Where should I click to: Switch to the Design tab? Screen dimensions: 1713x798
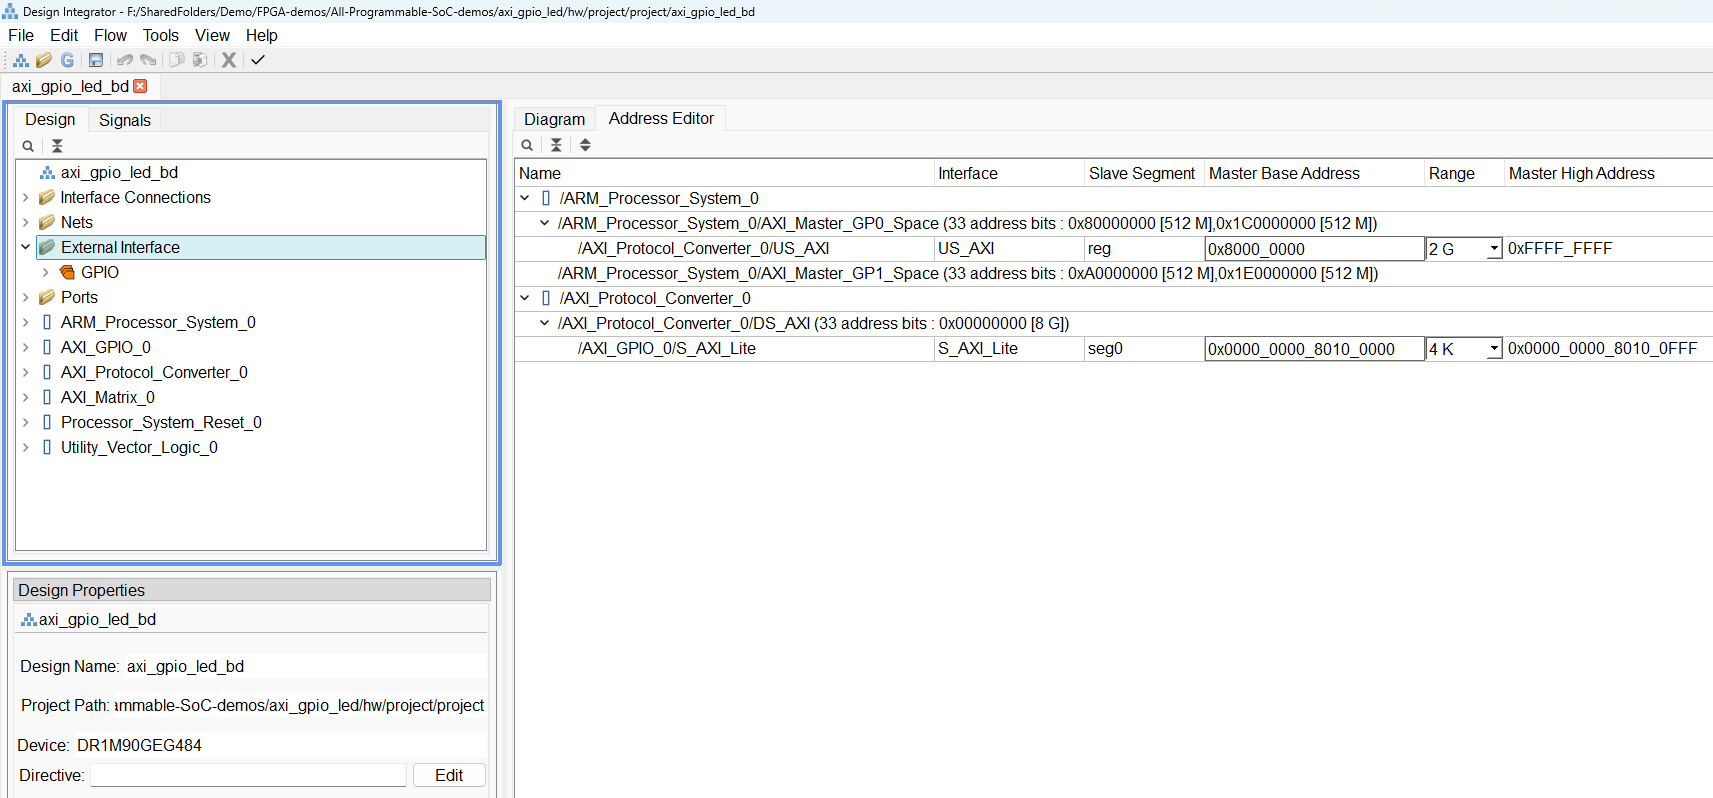click(50, 119)
